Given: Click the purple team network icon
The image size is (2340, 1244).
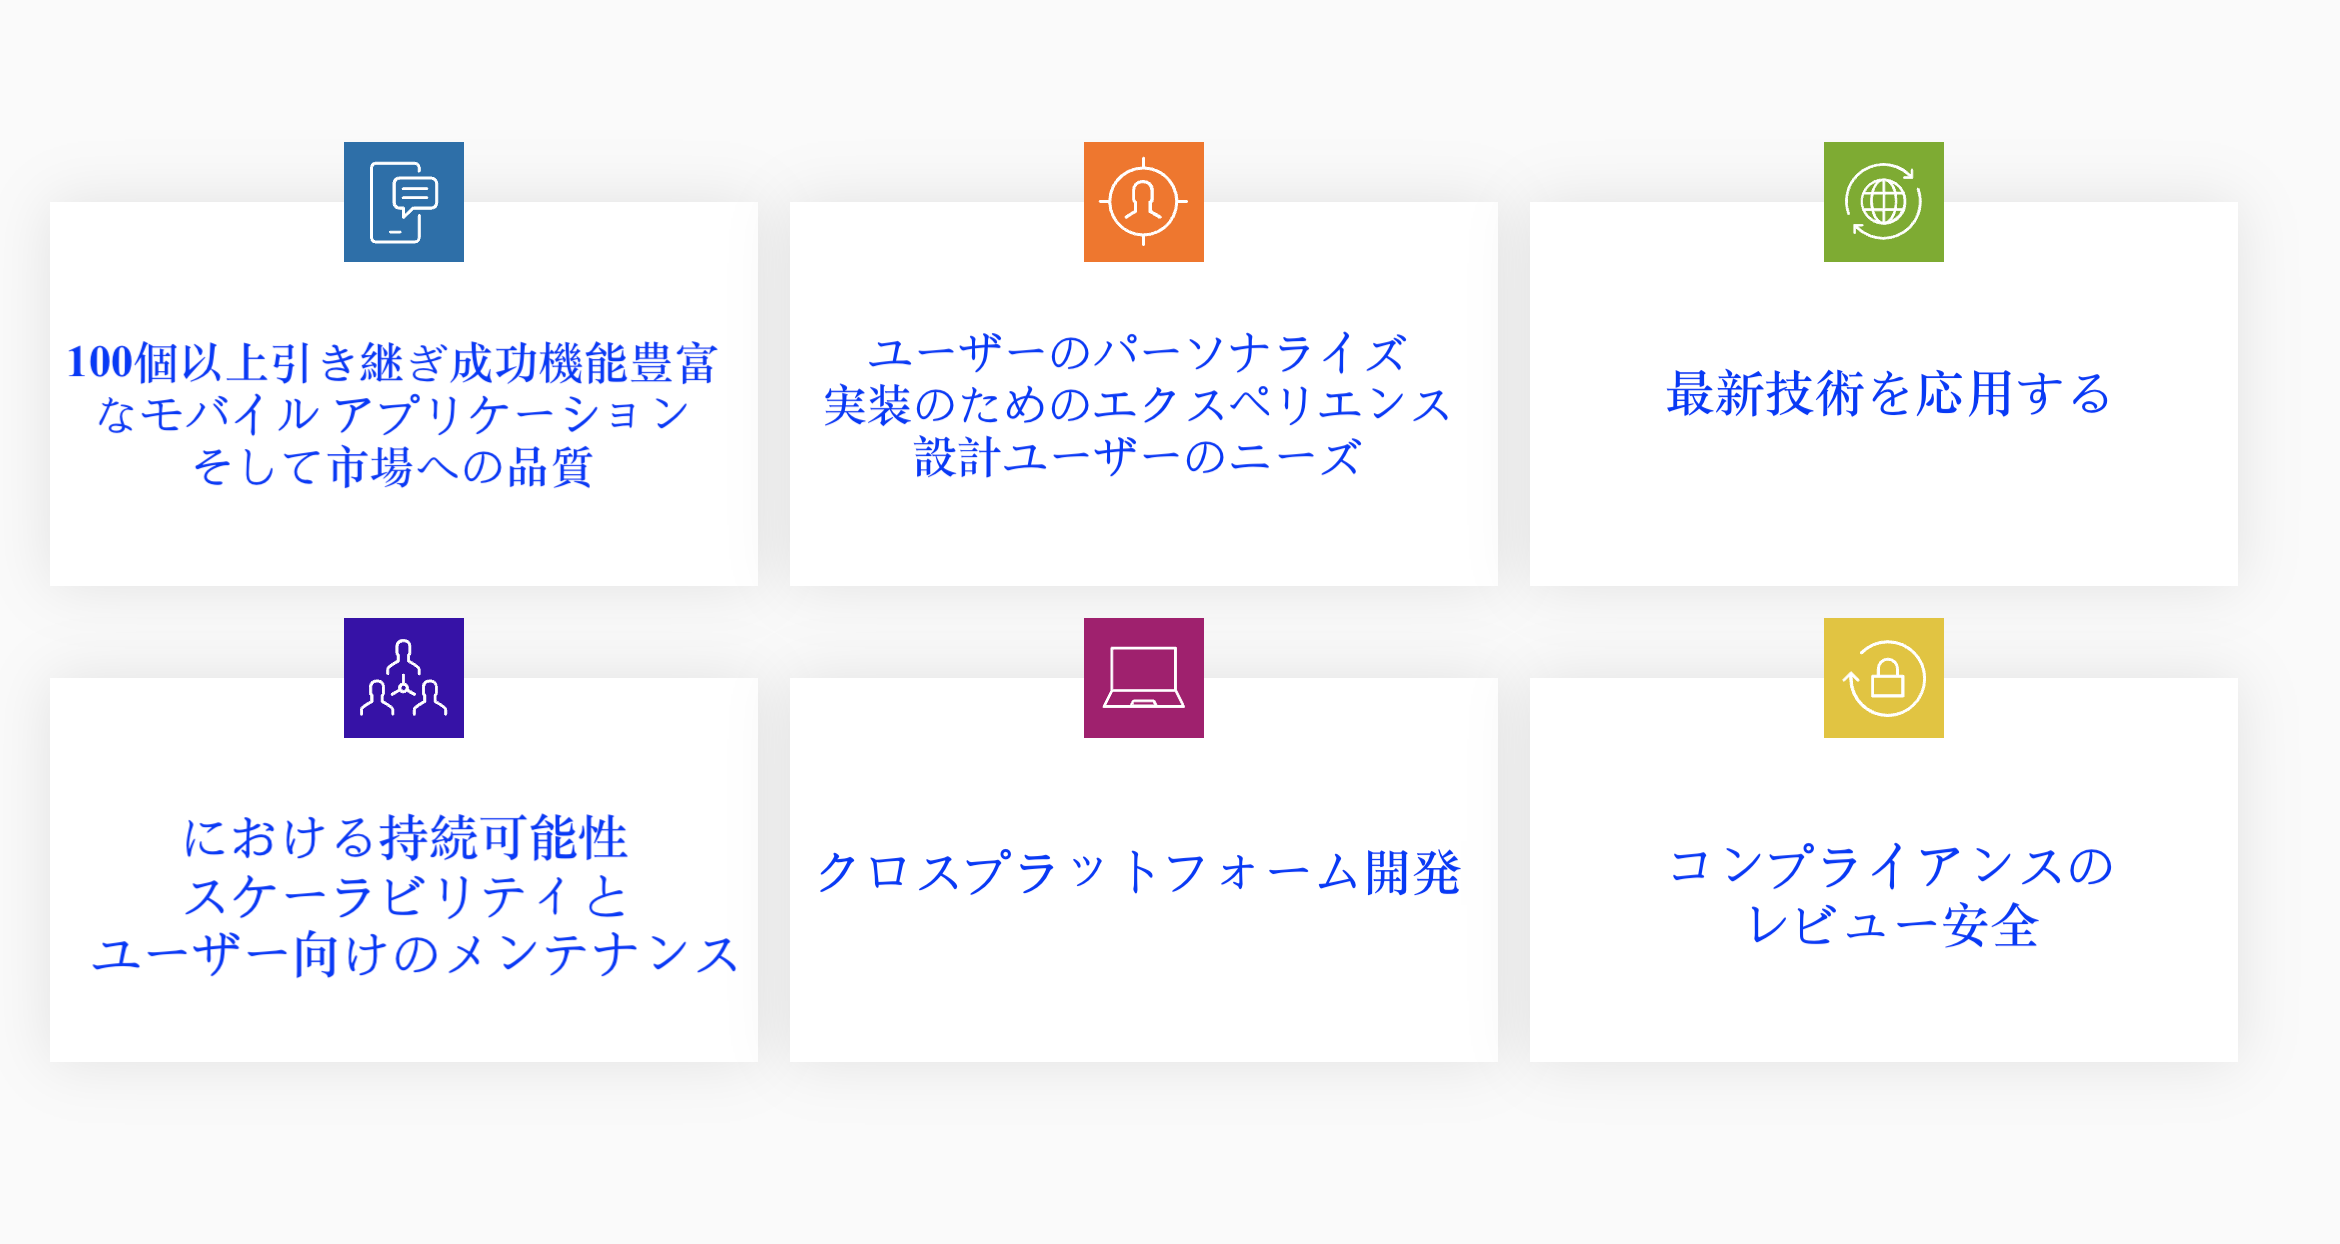Looking at the screenshot, I should pos(403,678).
